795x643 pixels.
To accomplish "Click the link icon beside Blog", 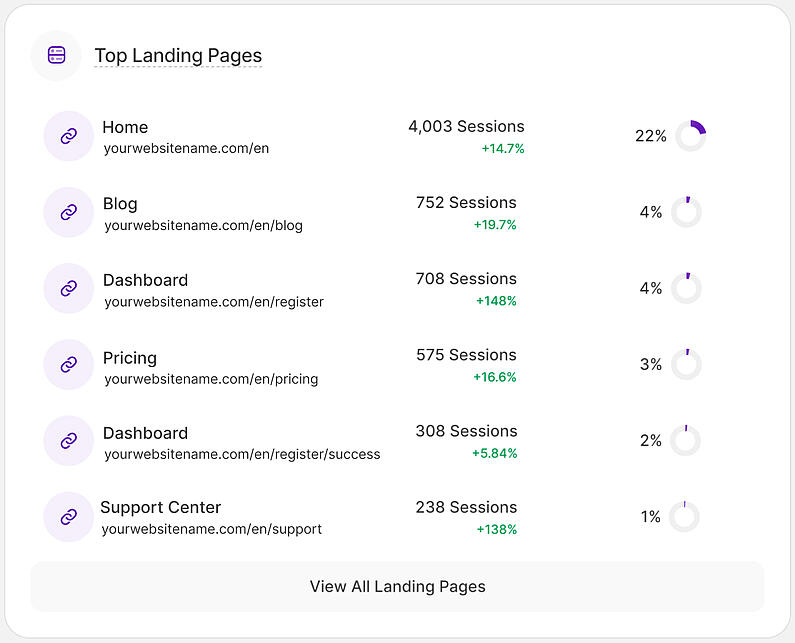I will click(69, 212).
